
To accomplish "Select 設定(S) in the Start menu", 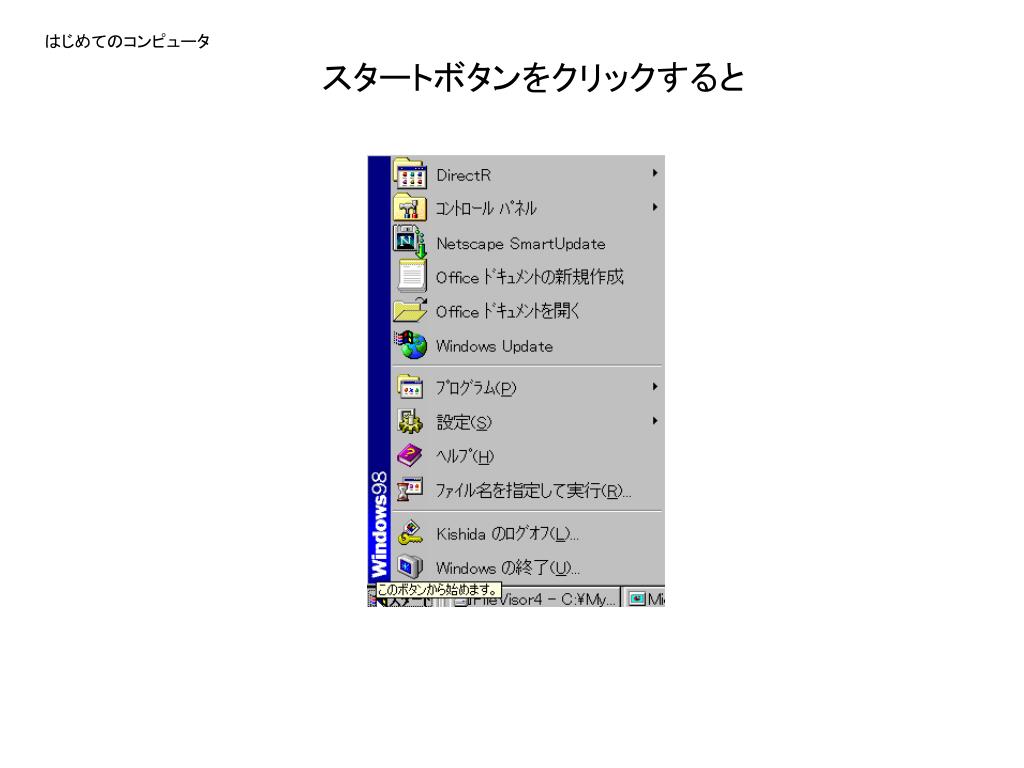I will coord(528,422).
